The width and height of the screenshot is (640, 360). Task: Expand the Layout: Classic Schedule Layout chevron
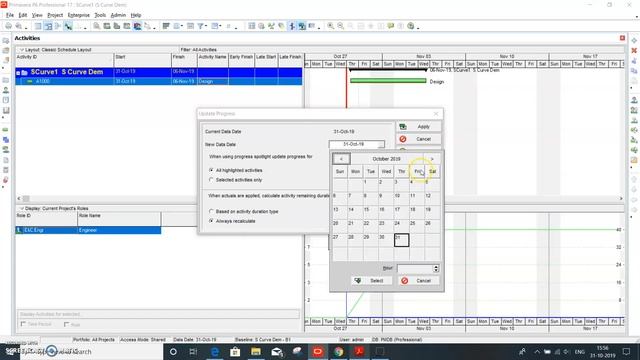click(x=22, y=50)
